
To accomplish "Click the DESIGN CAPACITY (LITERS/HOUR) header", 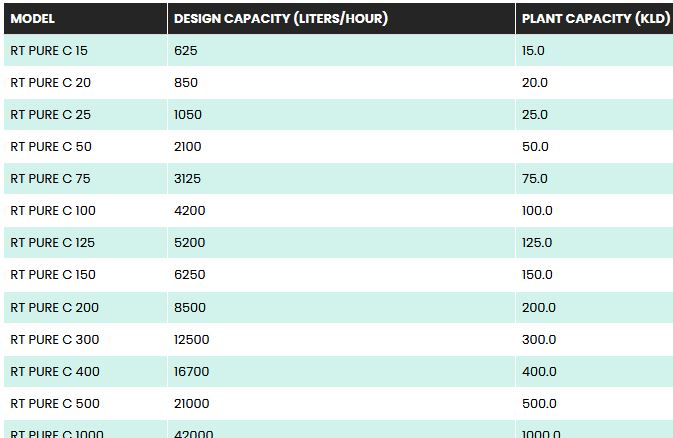I will 281,18.
